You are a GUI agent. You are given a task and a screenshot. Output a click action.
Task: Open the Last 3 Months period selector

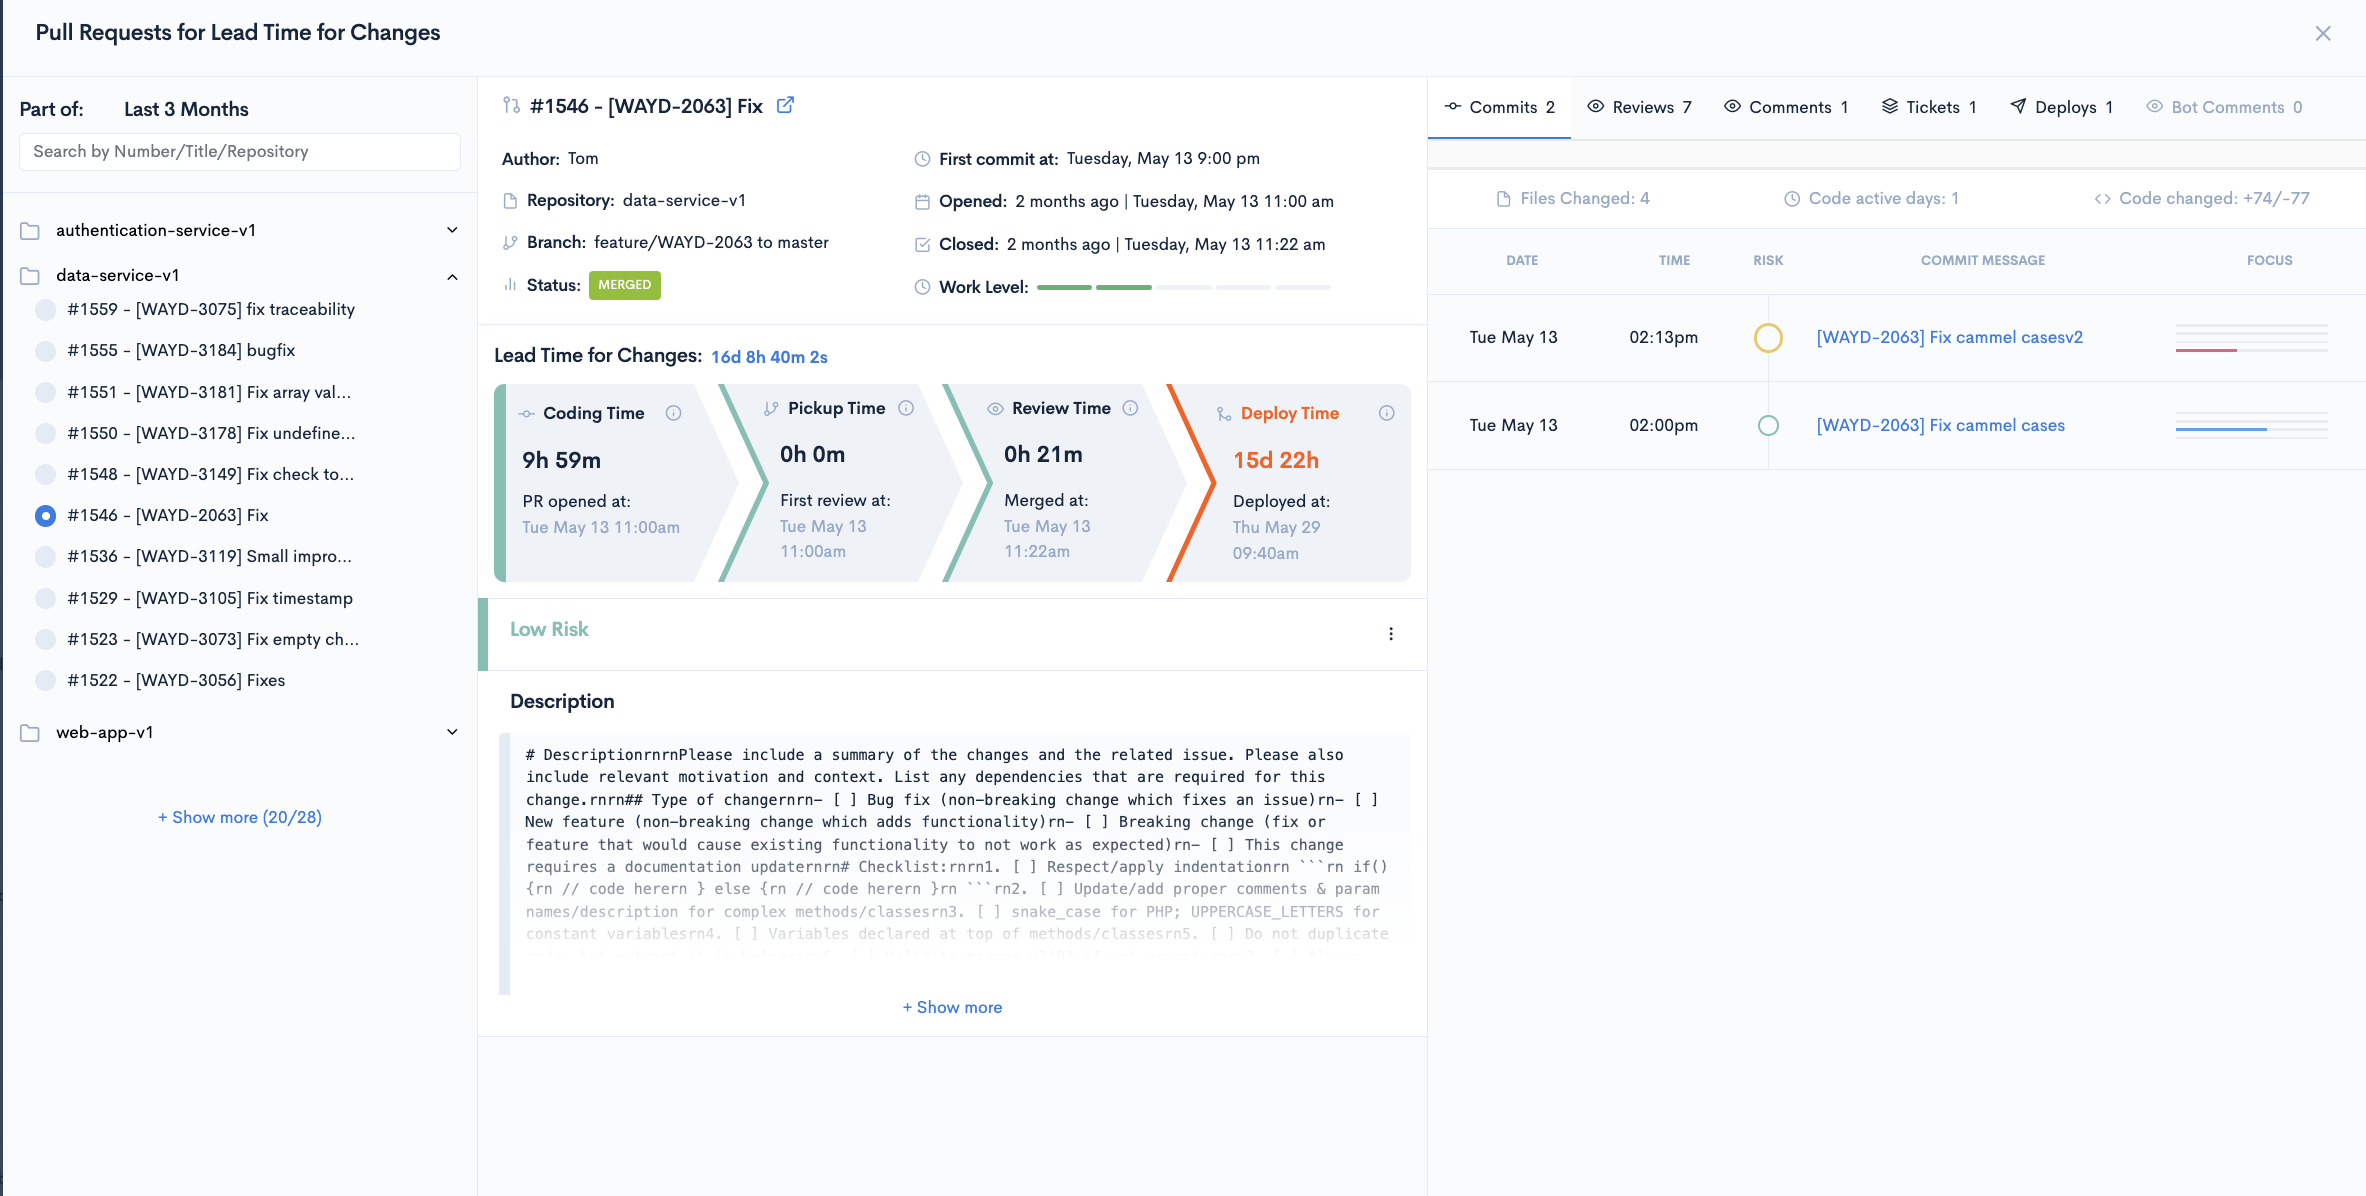pos(186,109)
